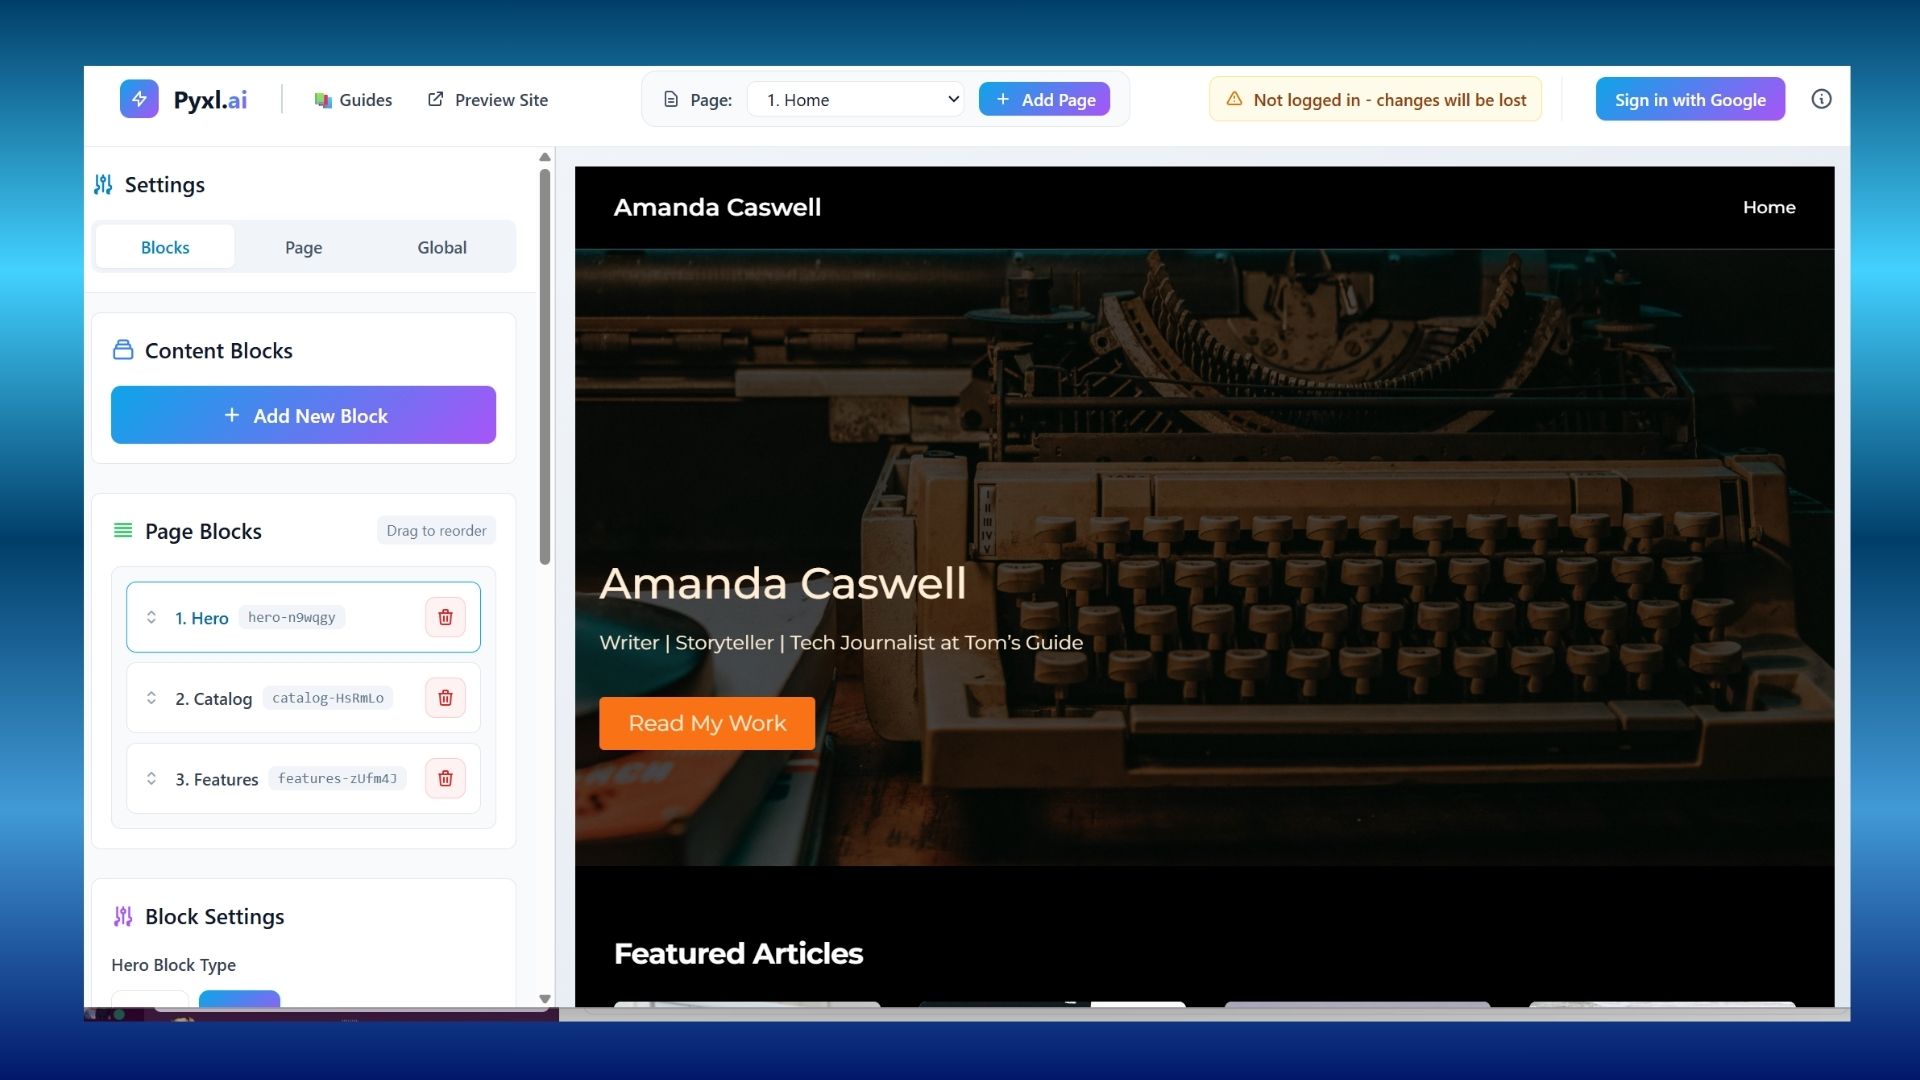Click the Add Page button
The image size is (1920, 1080).
1044,99
